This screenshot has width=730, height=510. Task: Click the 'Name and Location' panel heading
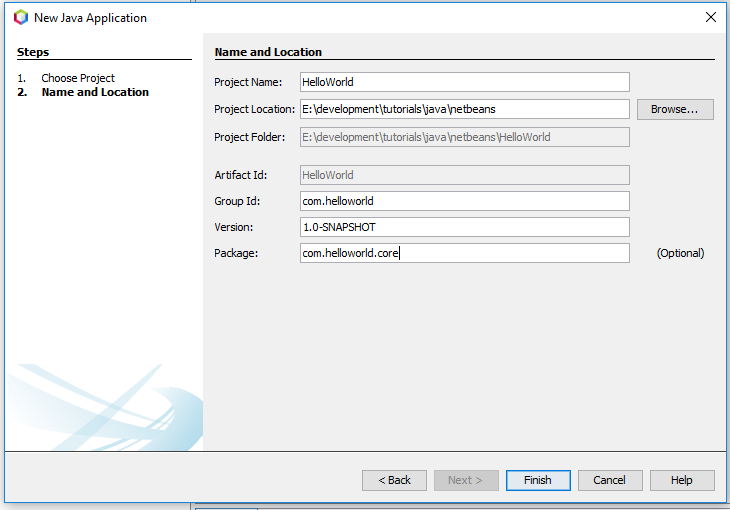[x=268, y=52]
